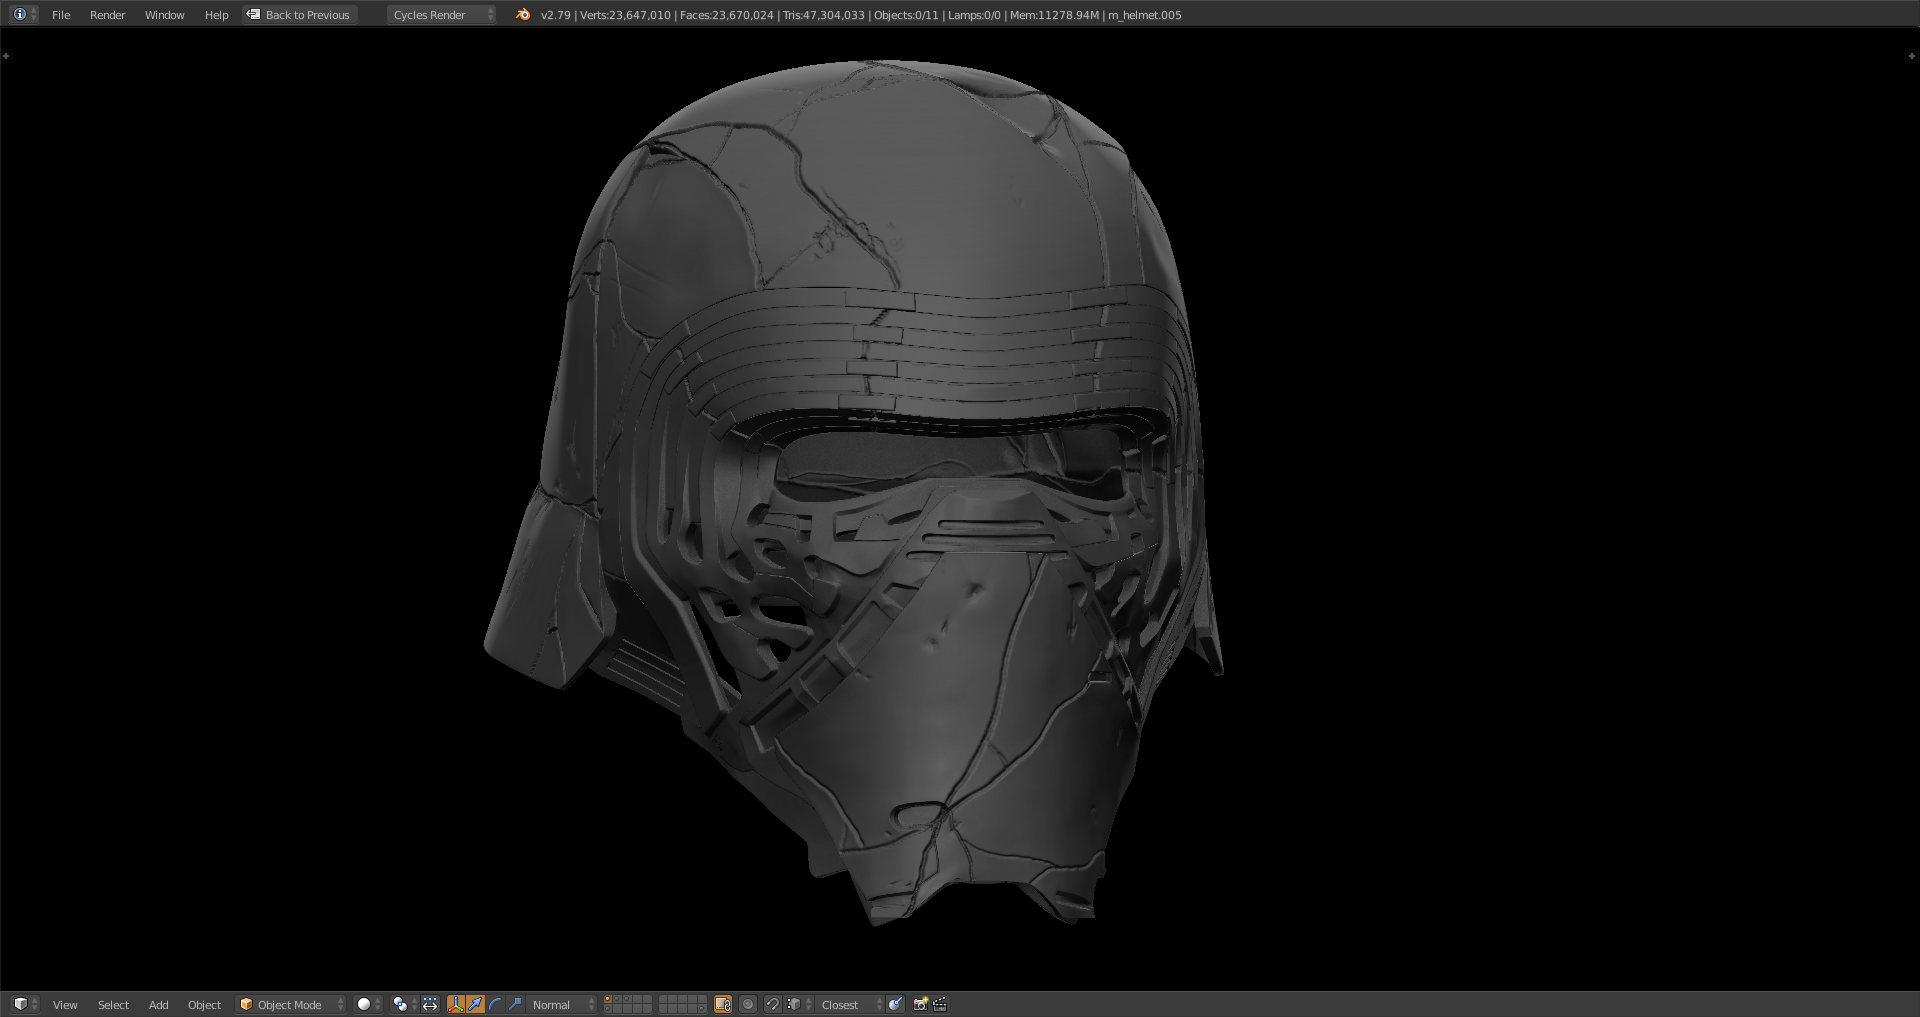The image size is (1920, 1017).
Task: Open the Closest snap target dropdown
Action: tap(849, 1004)
